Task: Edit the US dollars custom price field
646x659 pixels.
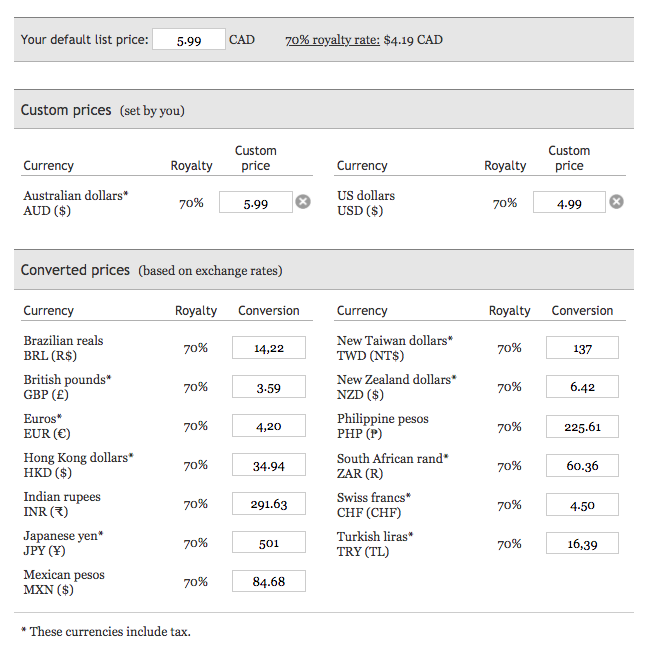Action: pos(569,203)
